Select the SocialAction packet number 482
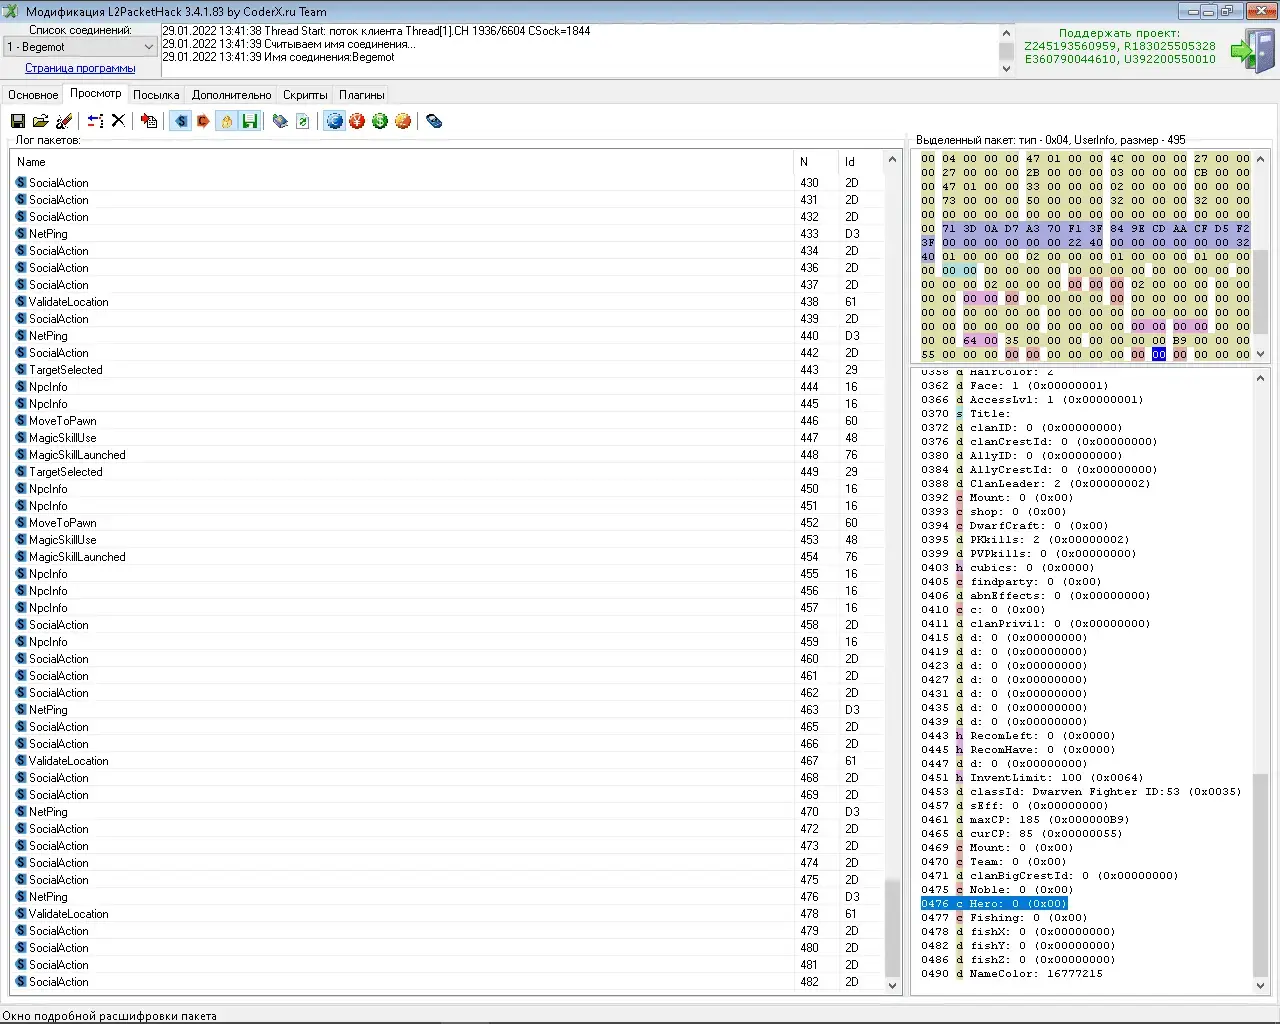The image size is (1280, 1024). click(448, 982)
